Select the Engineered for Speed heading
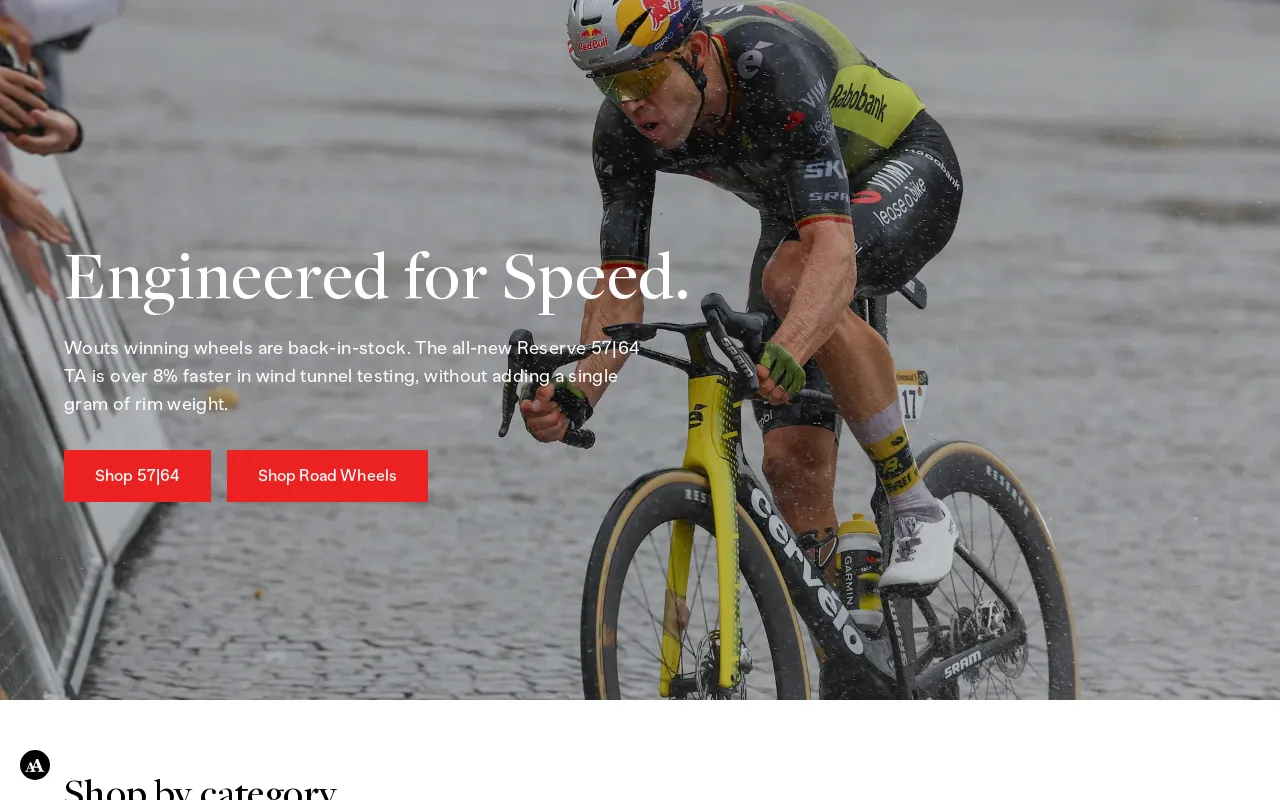Viewport: 1280px width, 800px height. 377,277
